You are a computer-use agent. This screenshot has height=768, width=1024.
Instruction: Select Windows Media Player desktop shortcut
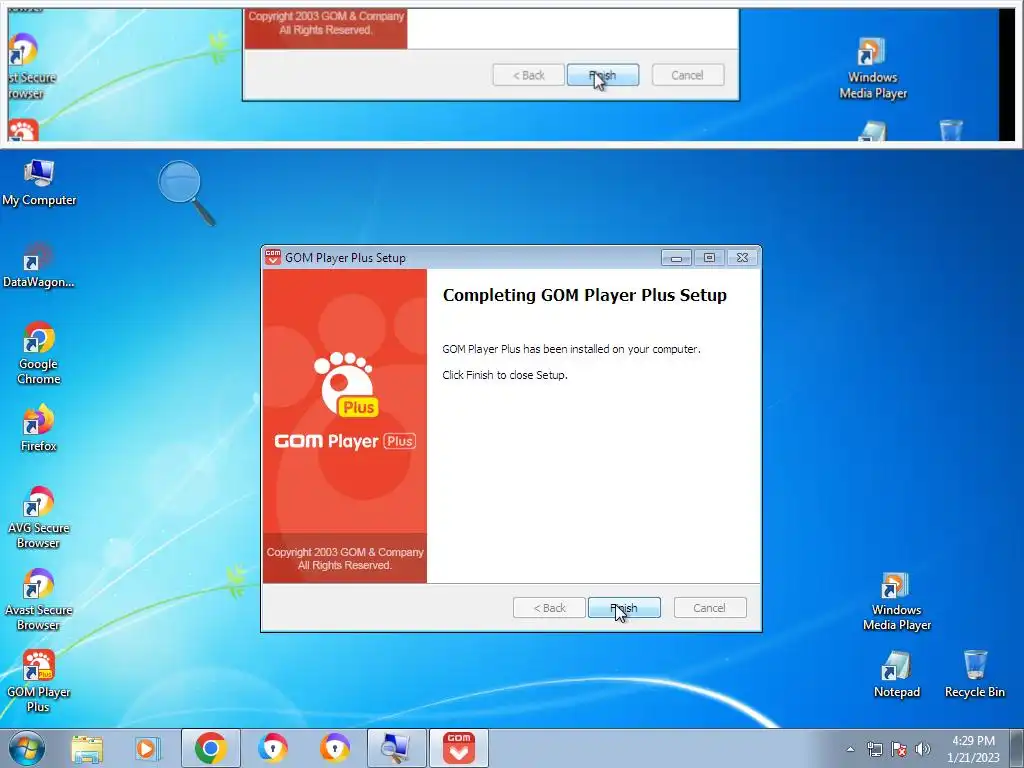[x=896, y=601]
